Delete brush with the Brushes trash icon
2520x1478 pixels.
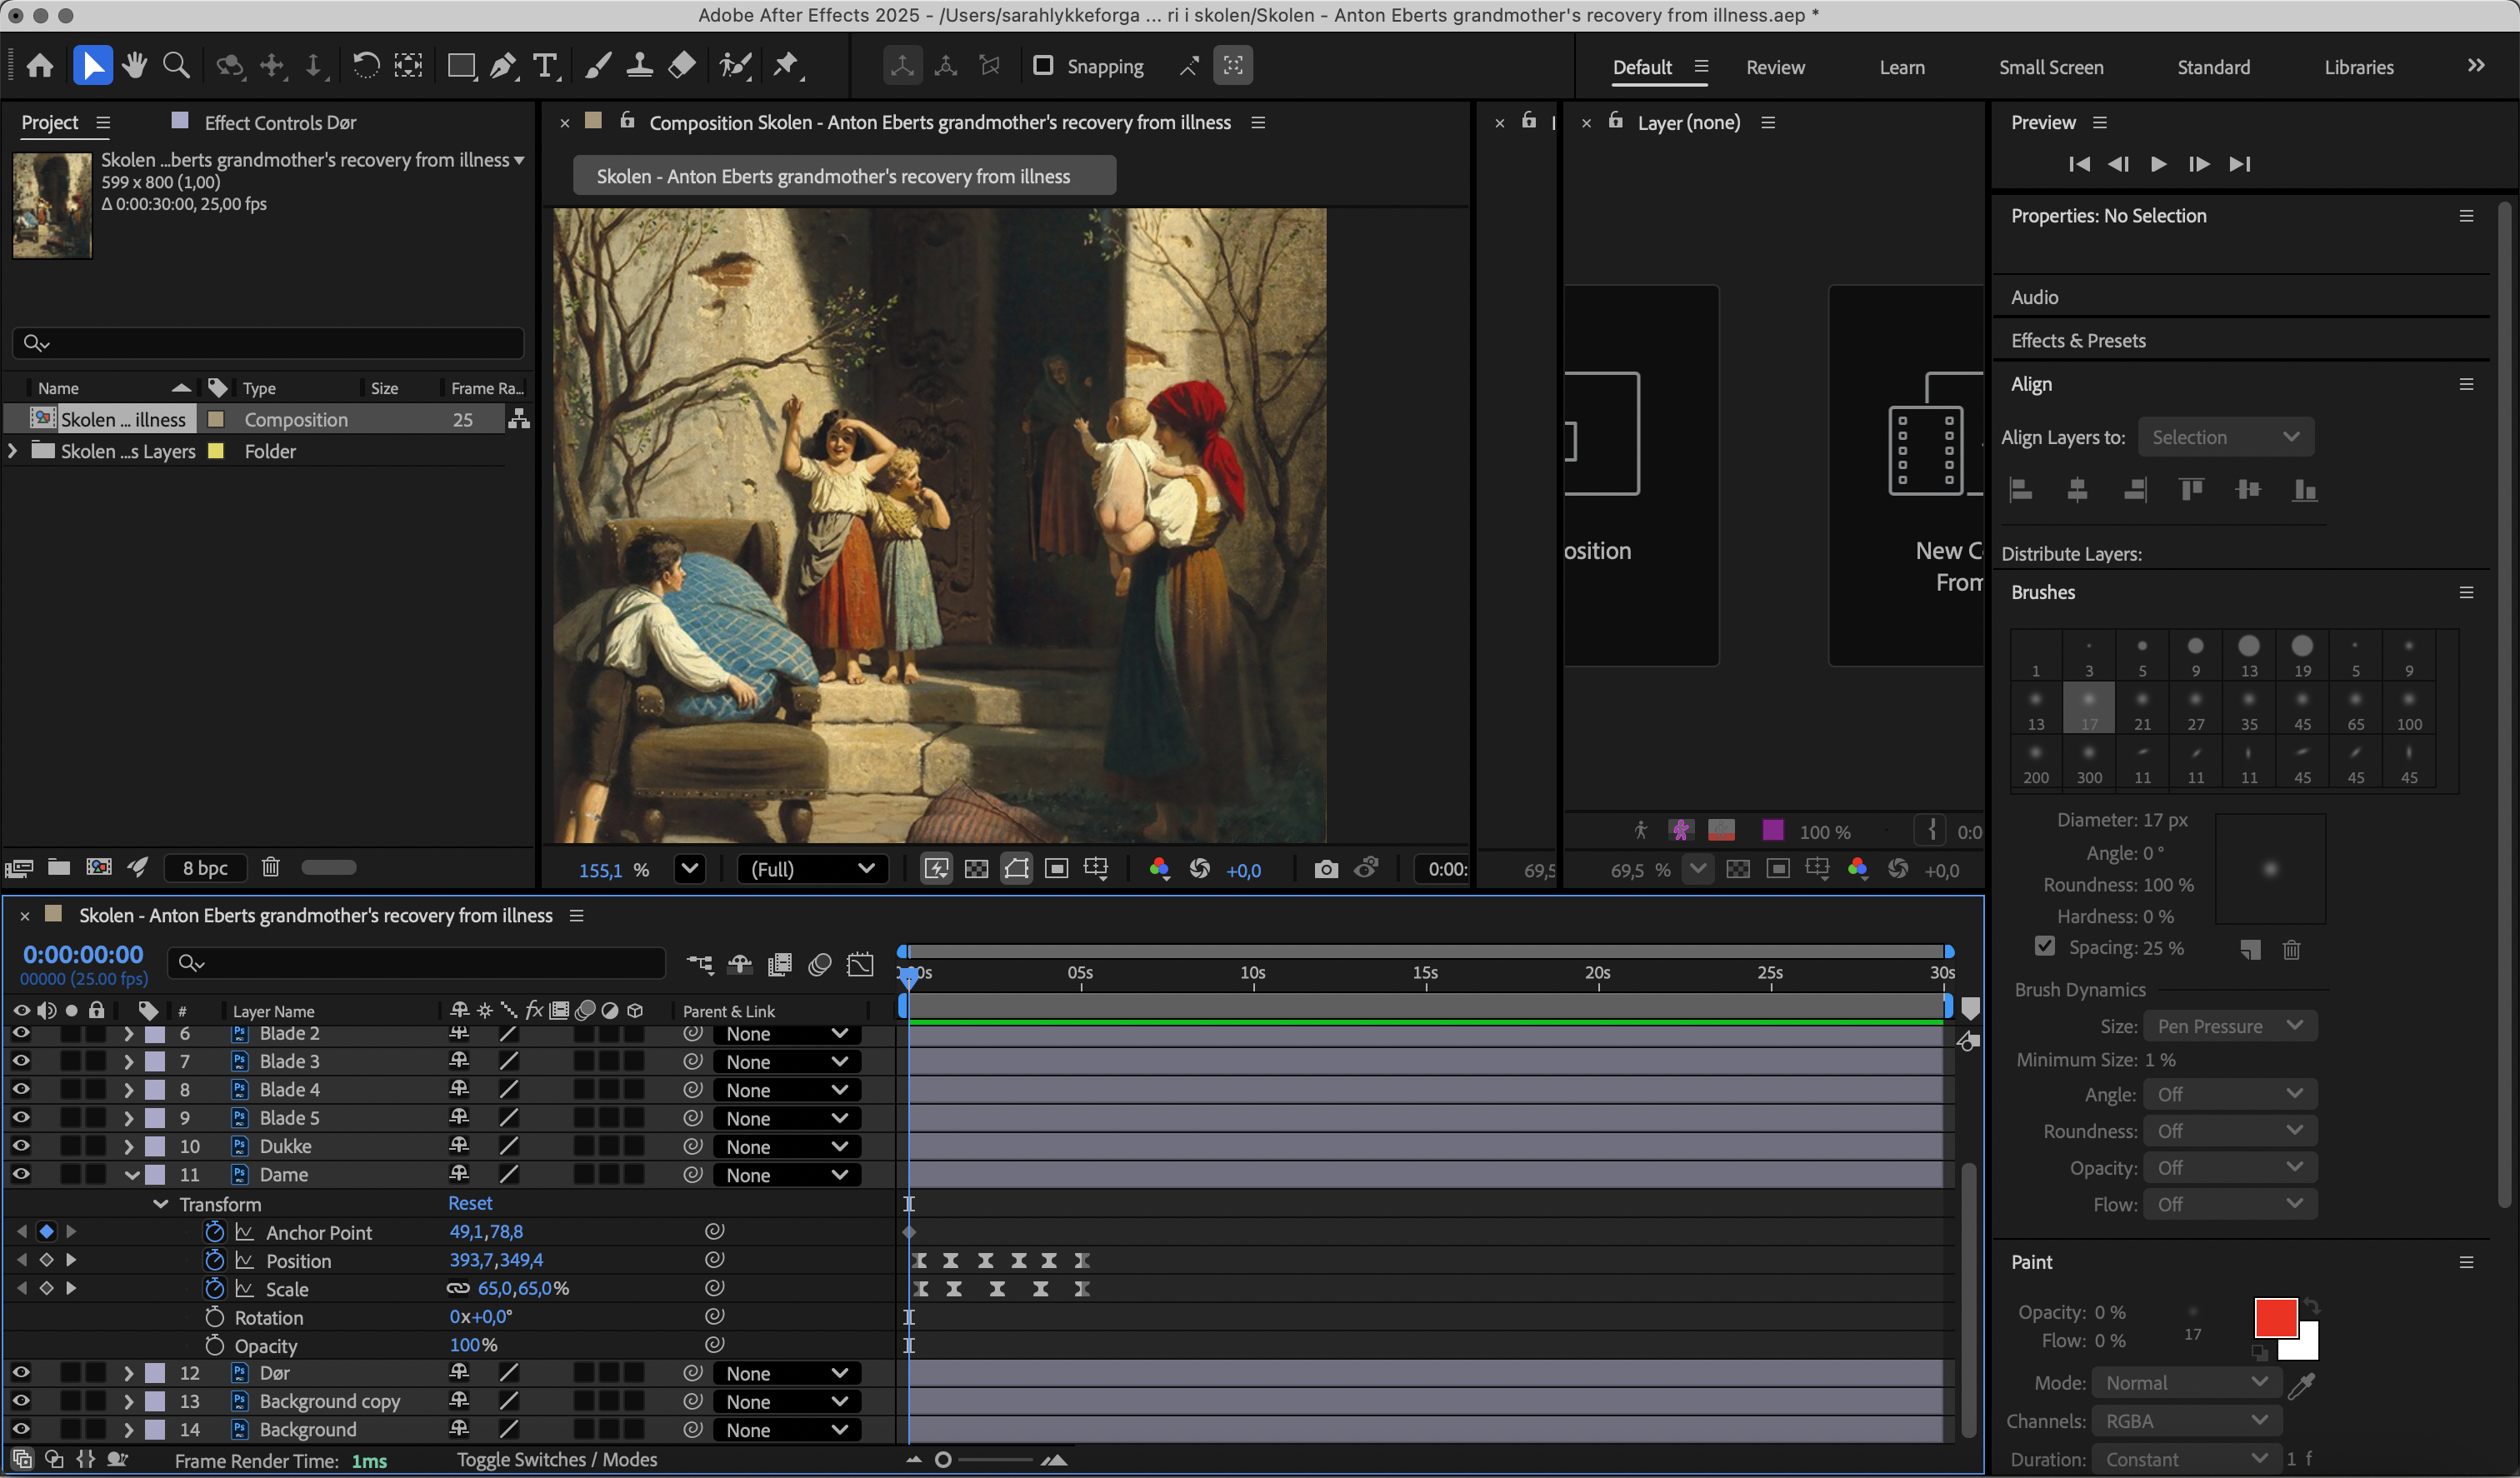coord(2291,949)
